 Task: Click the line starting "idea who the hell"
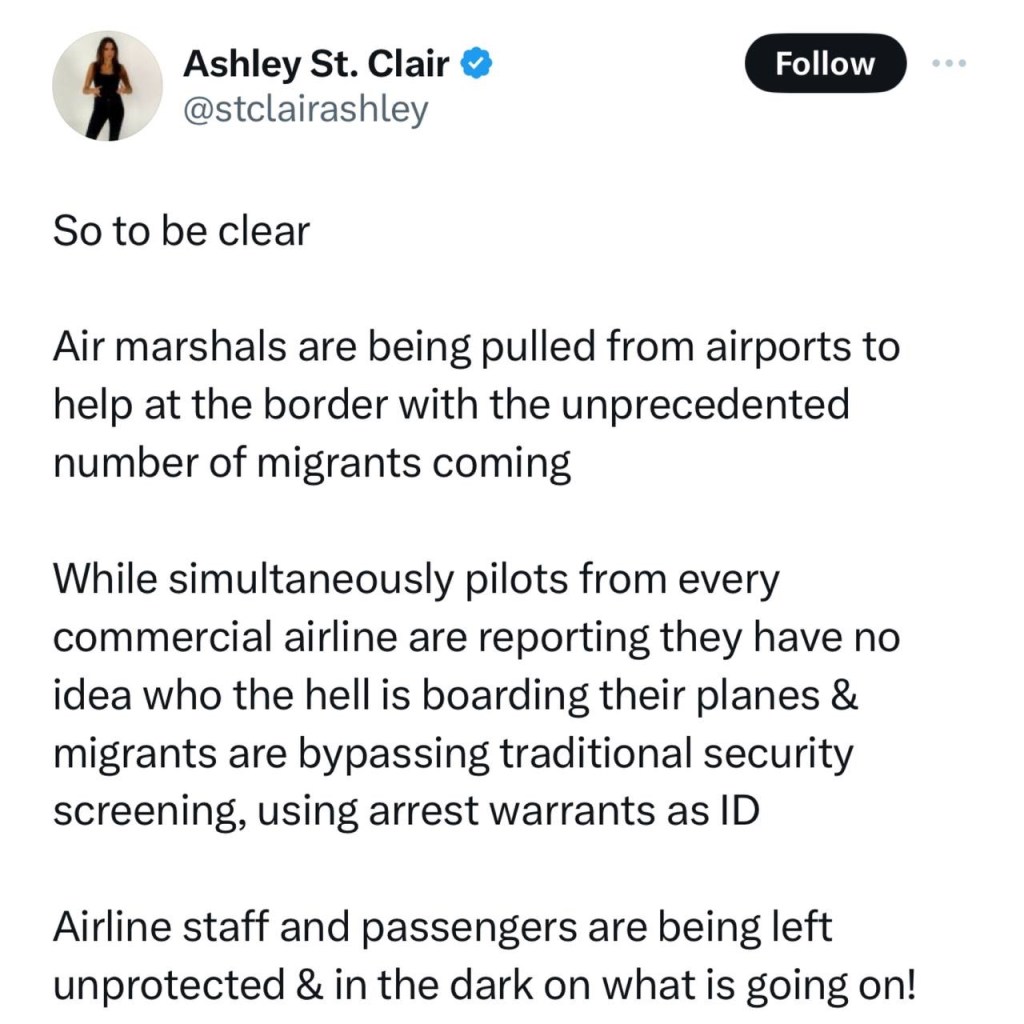455,695
